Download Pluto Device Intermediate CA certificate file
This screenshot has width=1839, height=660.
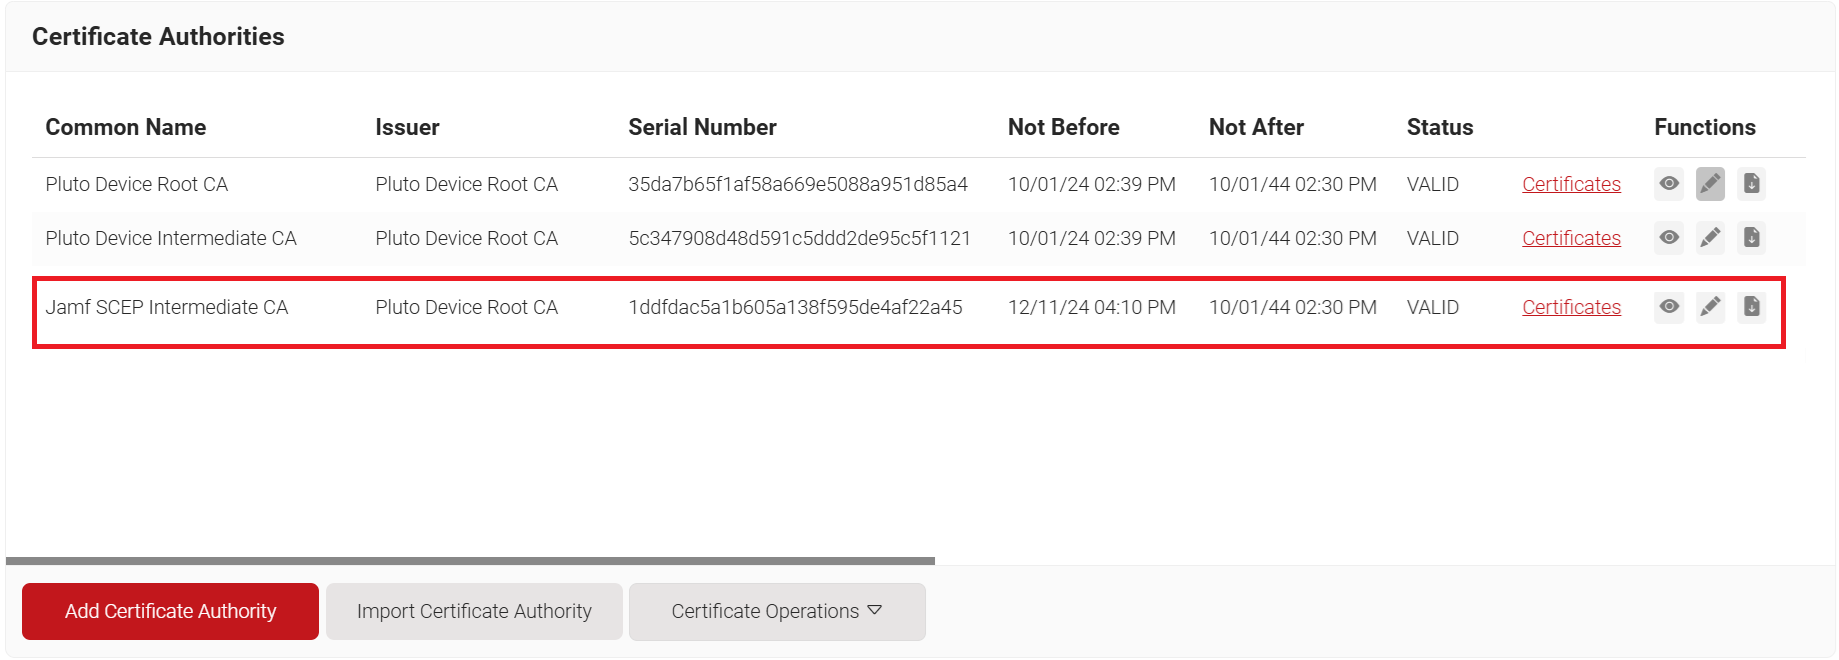1751,238
